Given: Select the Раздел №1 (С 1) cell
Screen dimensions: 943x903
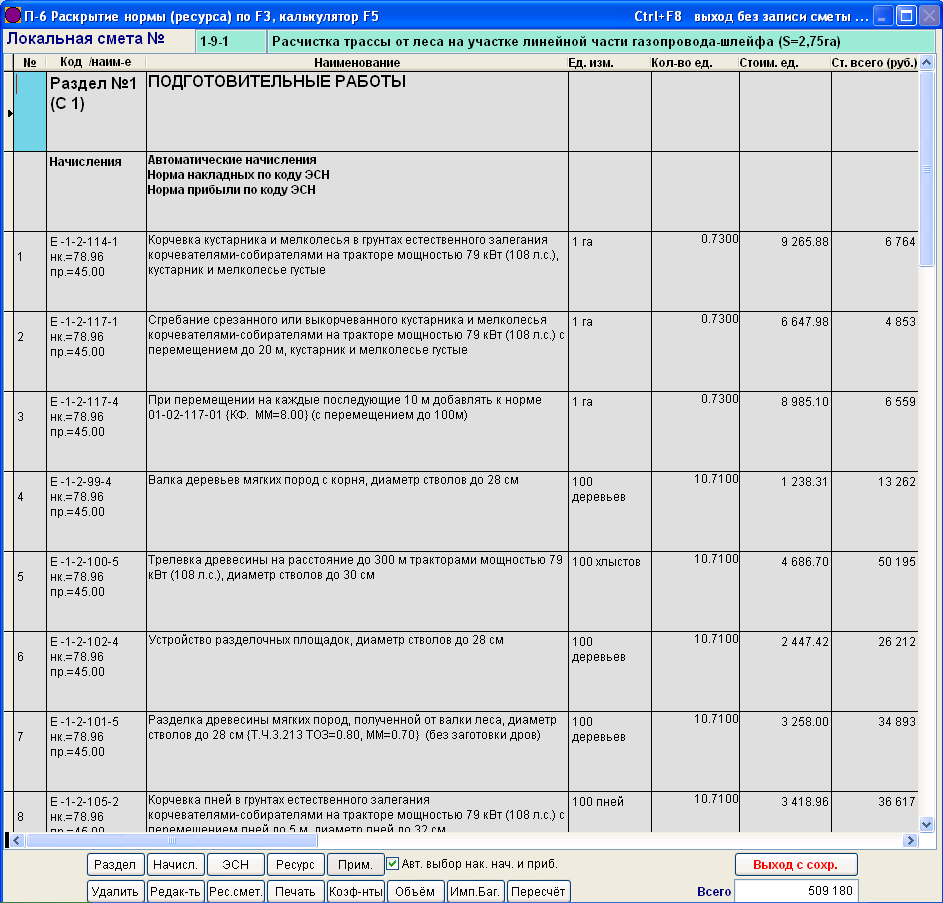Looking at the screenshot, I should [96, 111].
